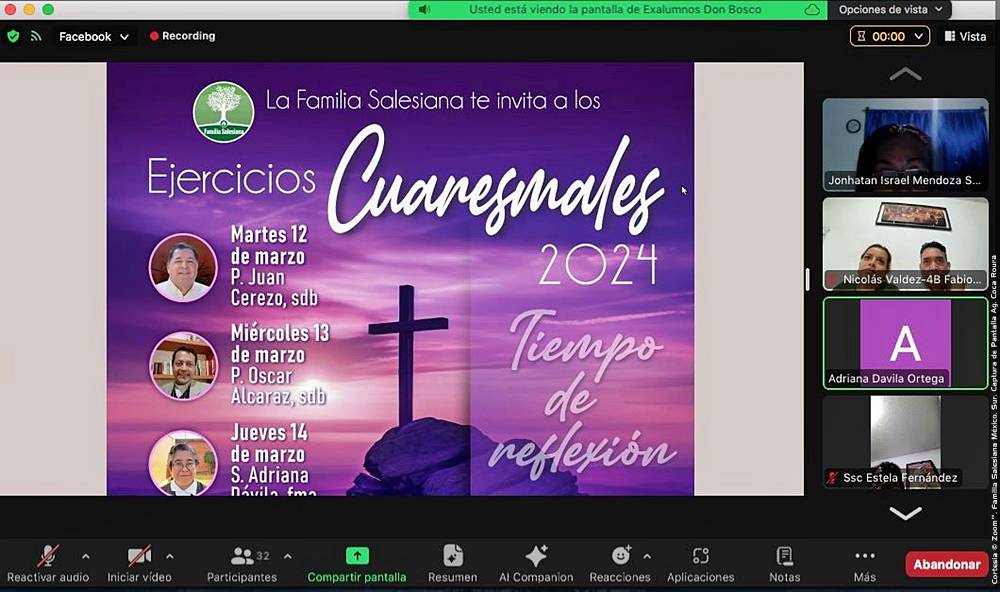
Task: Select Jonhatan Israel Mendoza video tile
Action: [x=905, y=145]
